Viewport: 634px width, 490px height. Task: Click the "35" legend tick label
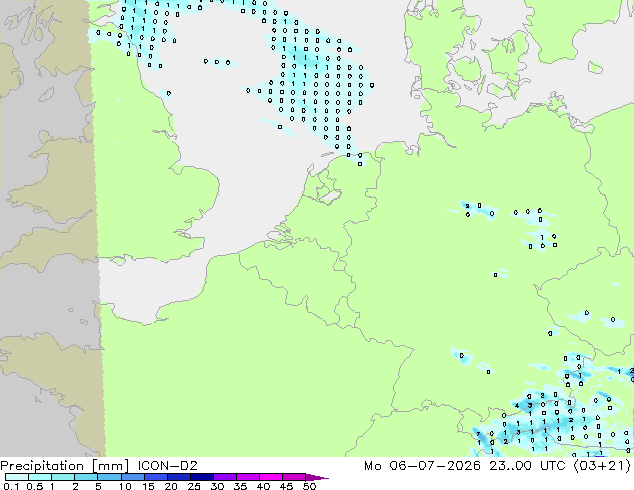[x=241, y=486]
